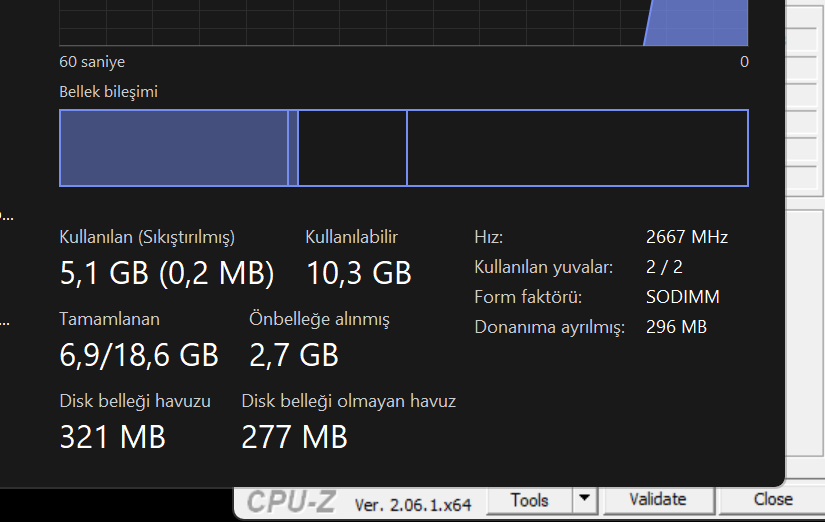Open the dropdown arrow beside Tools
The height and width of the screenshot is (522, 825).
(584, 499)
